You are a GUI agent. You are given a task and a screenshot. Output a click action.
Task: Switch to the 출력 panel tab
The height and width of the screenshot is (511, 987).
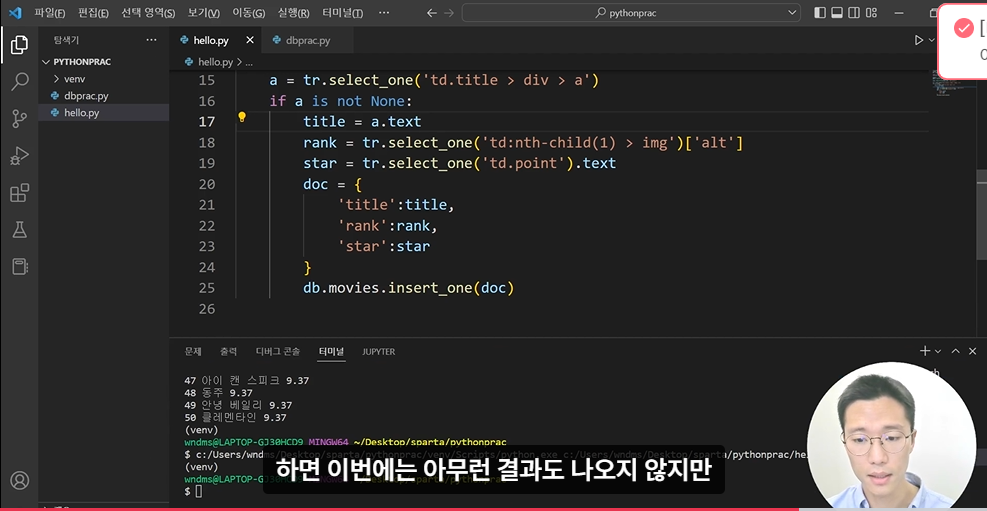point(228,351)
